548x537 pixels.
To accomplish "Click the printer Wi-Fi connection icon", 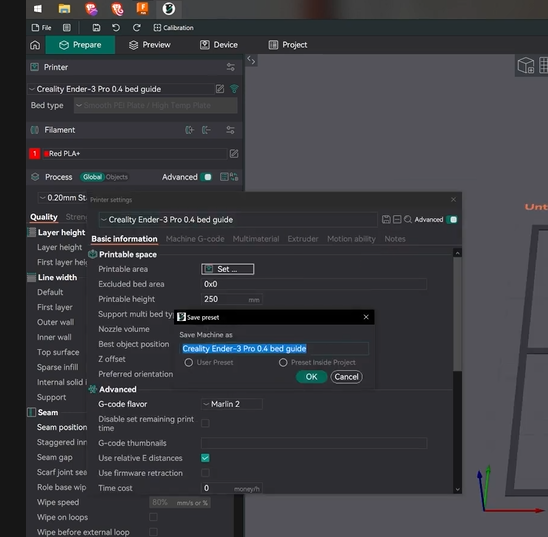I will 234,89.
